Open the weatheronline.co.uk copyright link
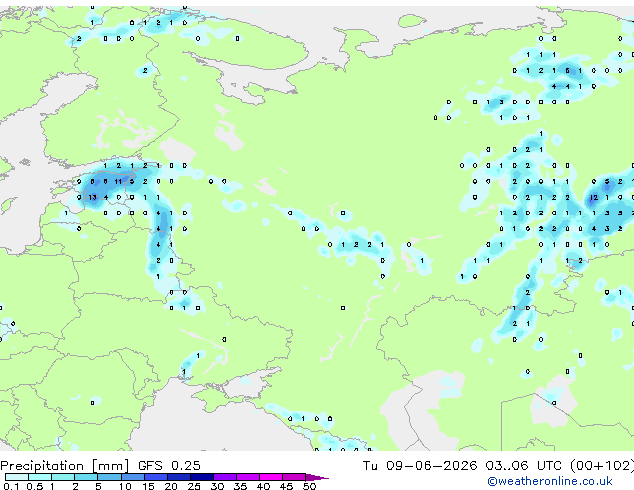This screenshot has width=634, height=490. point(550,481)
